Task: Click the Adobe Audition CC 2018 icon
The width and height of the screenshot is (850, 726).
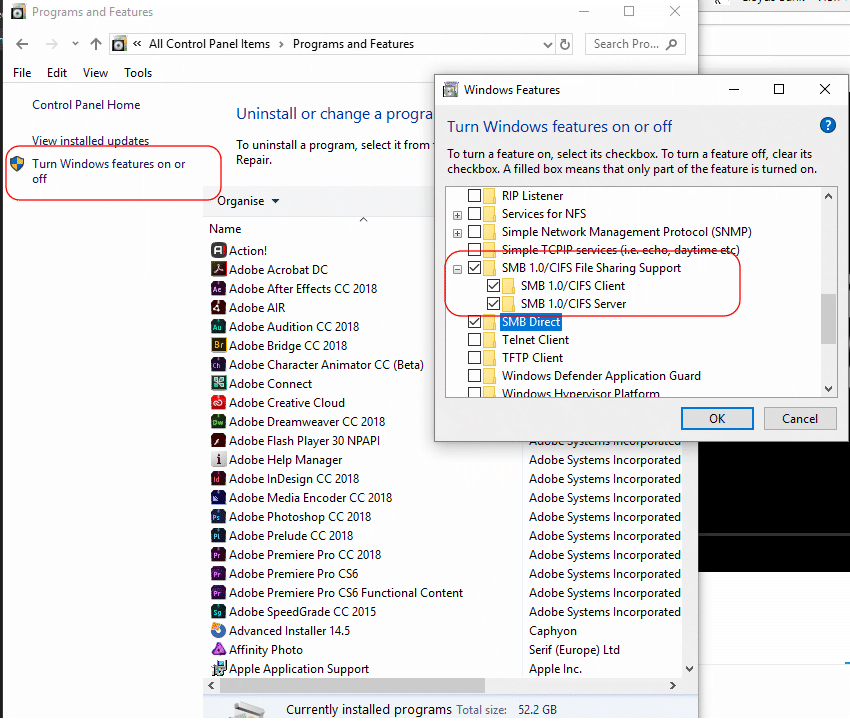Action: (x=218, y=326)
